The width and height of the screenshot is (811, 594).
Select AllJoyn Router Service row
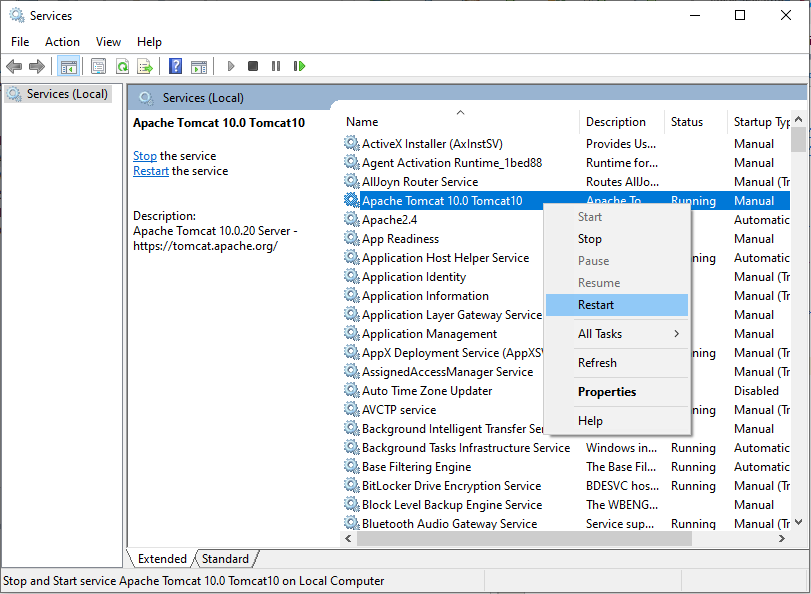(x=566, y=182)
